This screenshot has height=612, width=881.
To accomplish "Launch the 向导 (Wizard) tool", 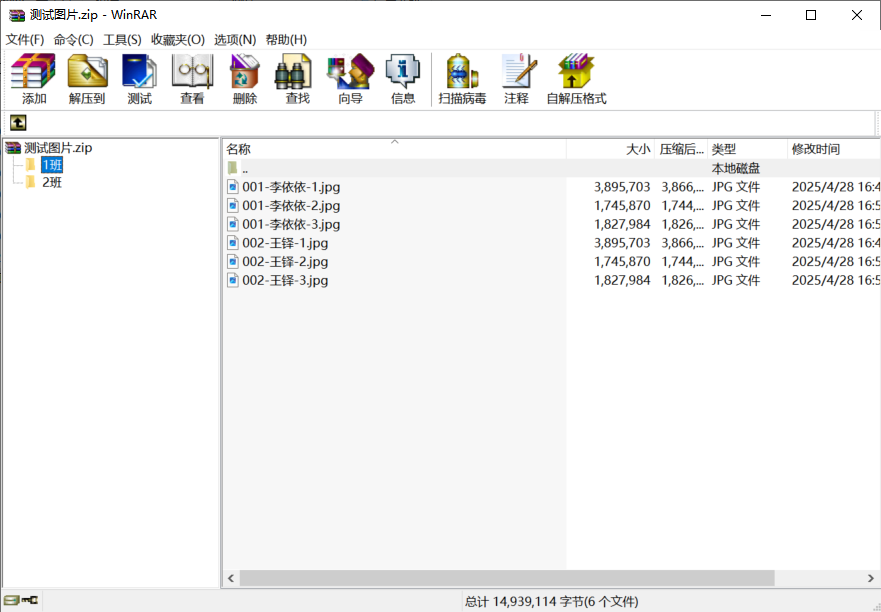I will coord(350,79).
